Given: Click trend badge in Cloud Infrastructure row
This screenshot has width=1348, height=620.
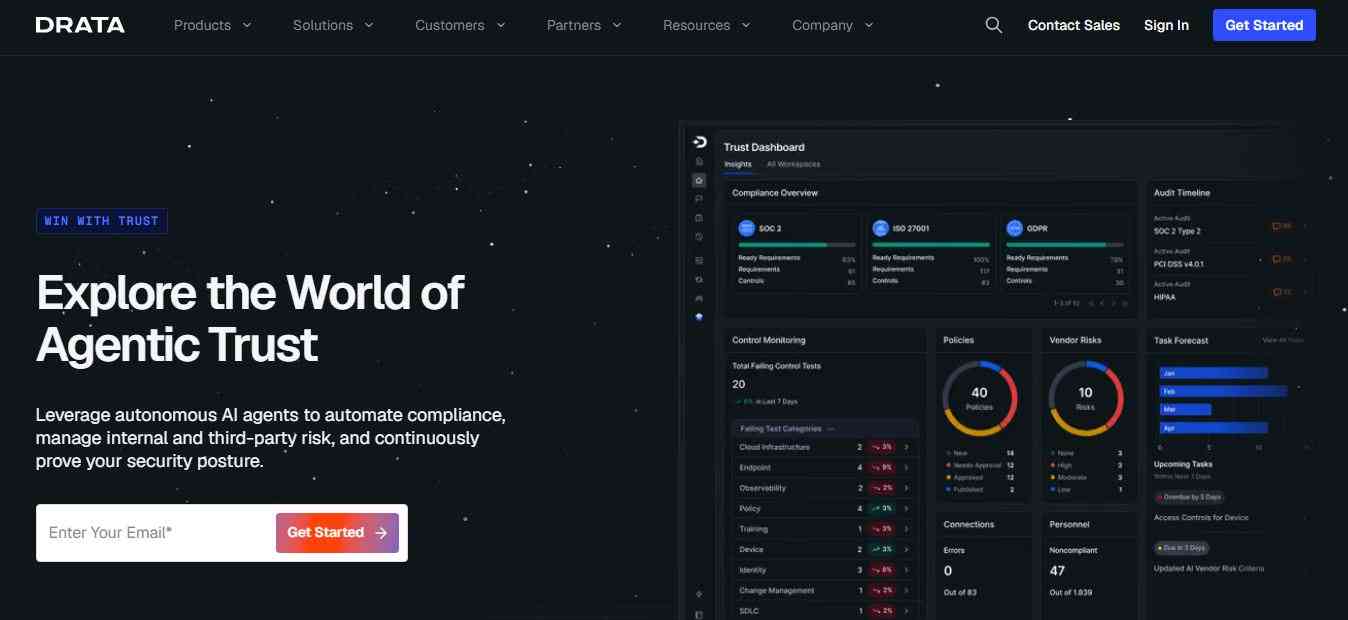Looking at the screenshot, I should click(882, 447).
